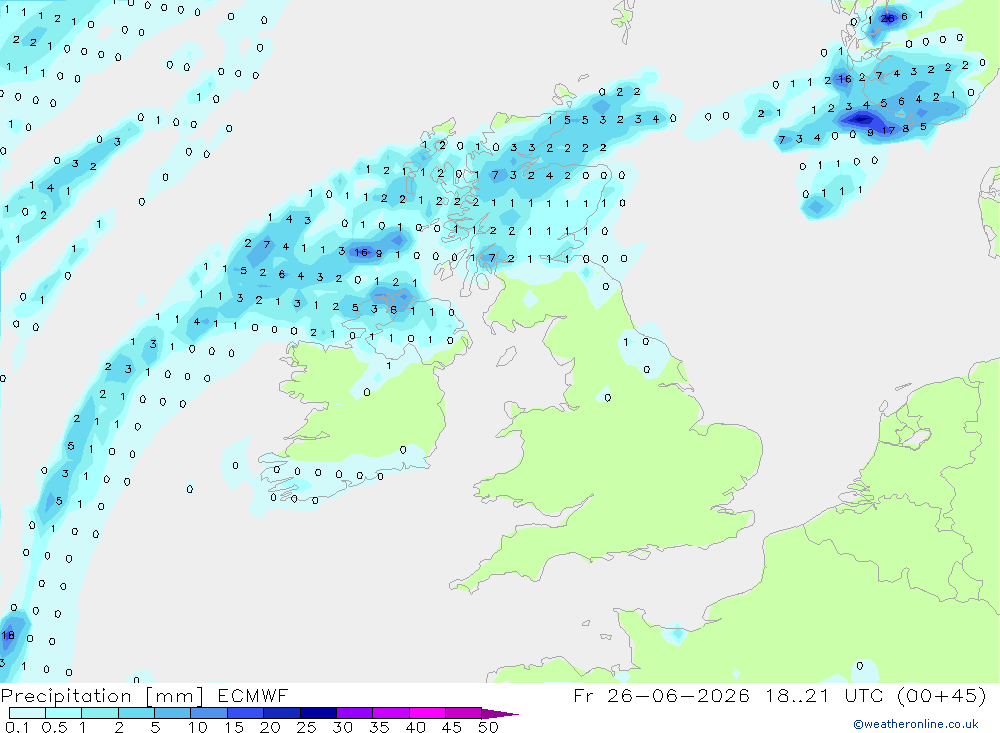Click the legend label "0.1"
The width and height of the screenshot is (1000, 733).
tap(17, 727)
